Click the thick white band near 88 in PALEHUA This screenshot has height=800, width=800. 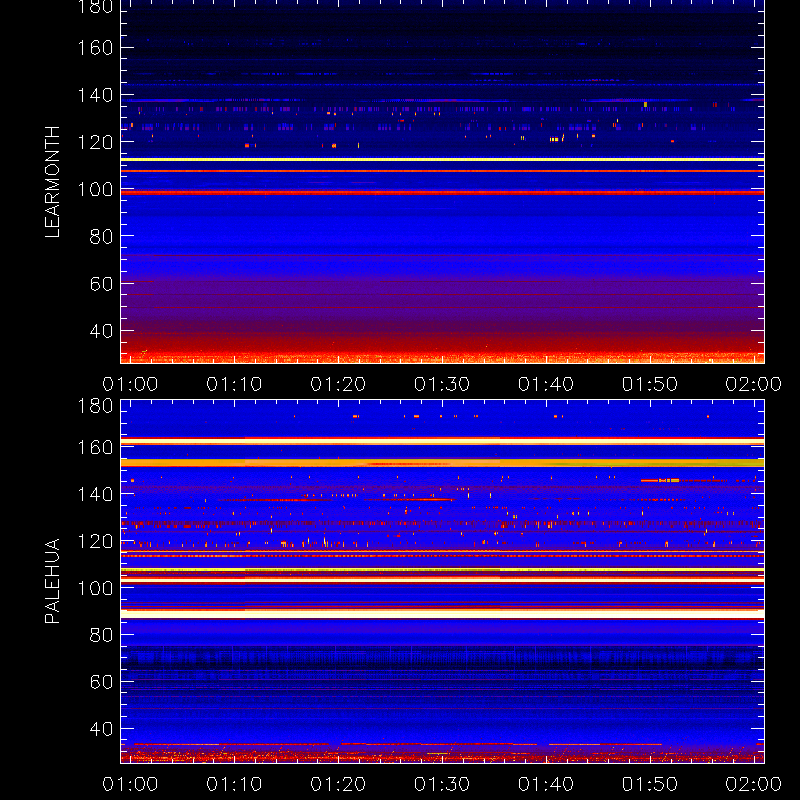[442, 614]
